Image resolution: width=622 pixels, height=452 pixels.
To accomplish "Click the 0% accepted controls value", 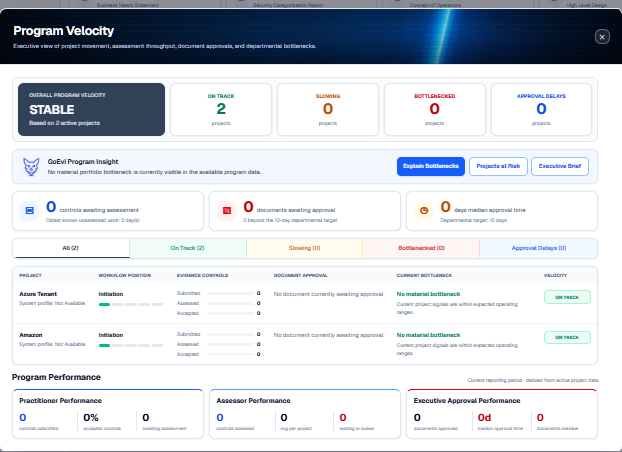I will pos(91,417).
